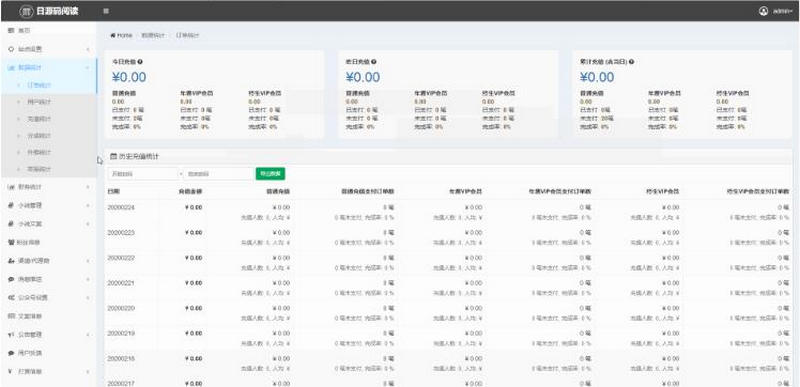
Task: Click cumulative recharge ¥0.00 total
Action: (597, 78)
